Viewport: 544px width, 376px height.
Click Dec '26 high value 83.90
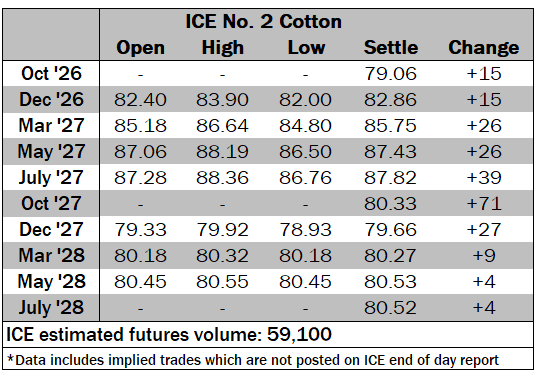click(222, 100)
